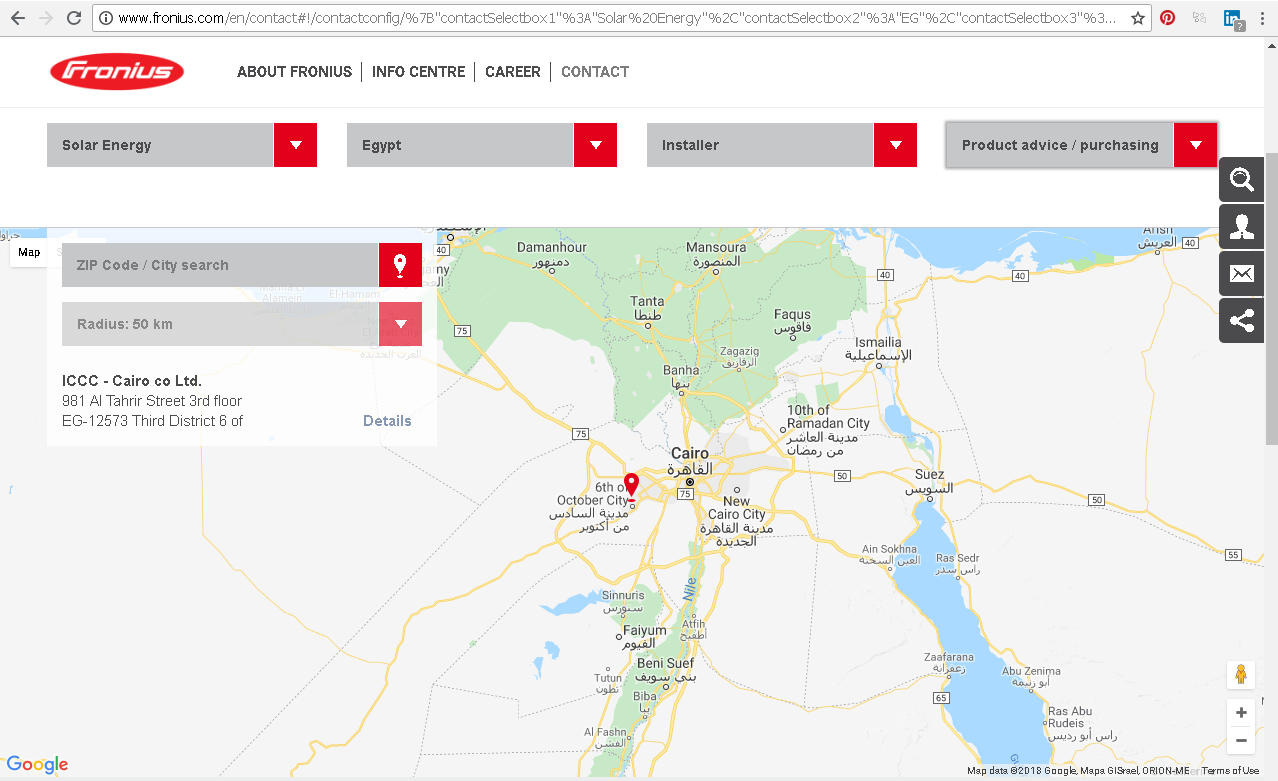
Task: Open Street View pegman
Action: (1241, 675)
